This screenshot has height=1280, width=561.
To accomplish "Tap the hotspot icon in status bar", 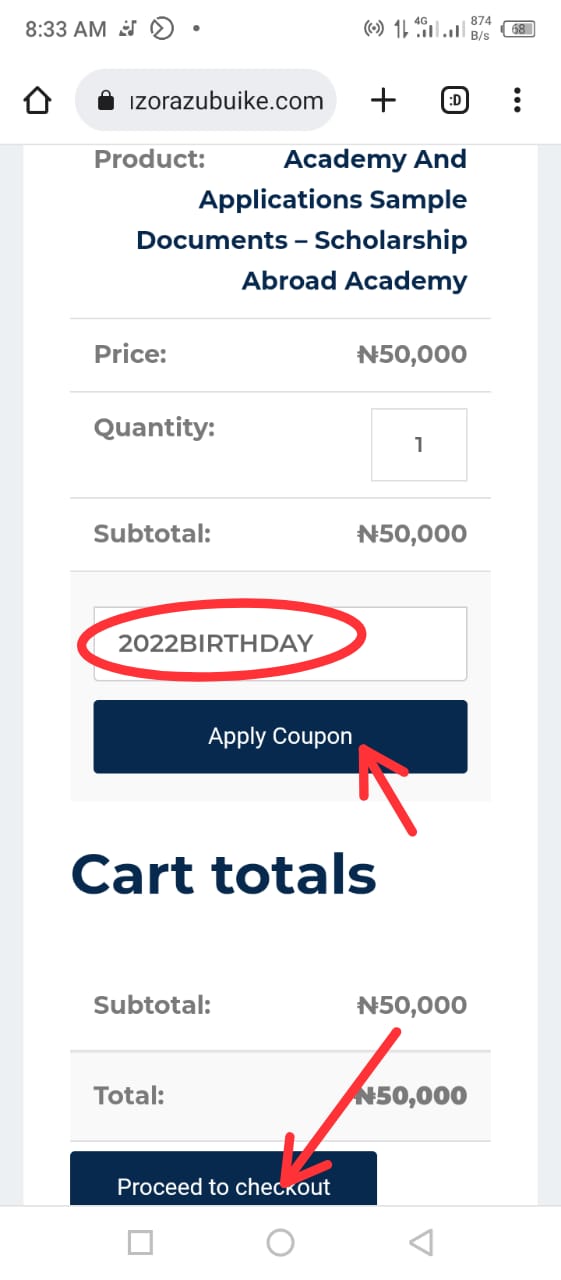I will click(373, 29).
